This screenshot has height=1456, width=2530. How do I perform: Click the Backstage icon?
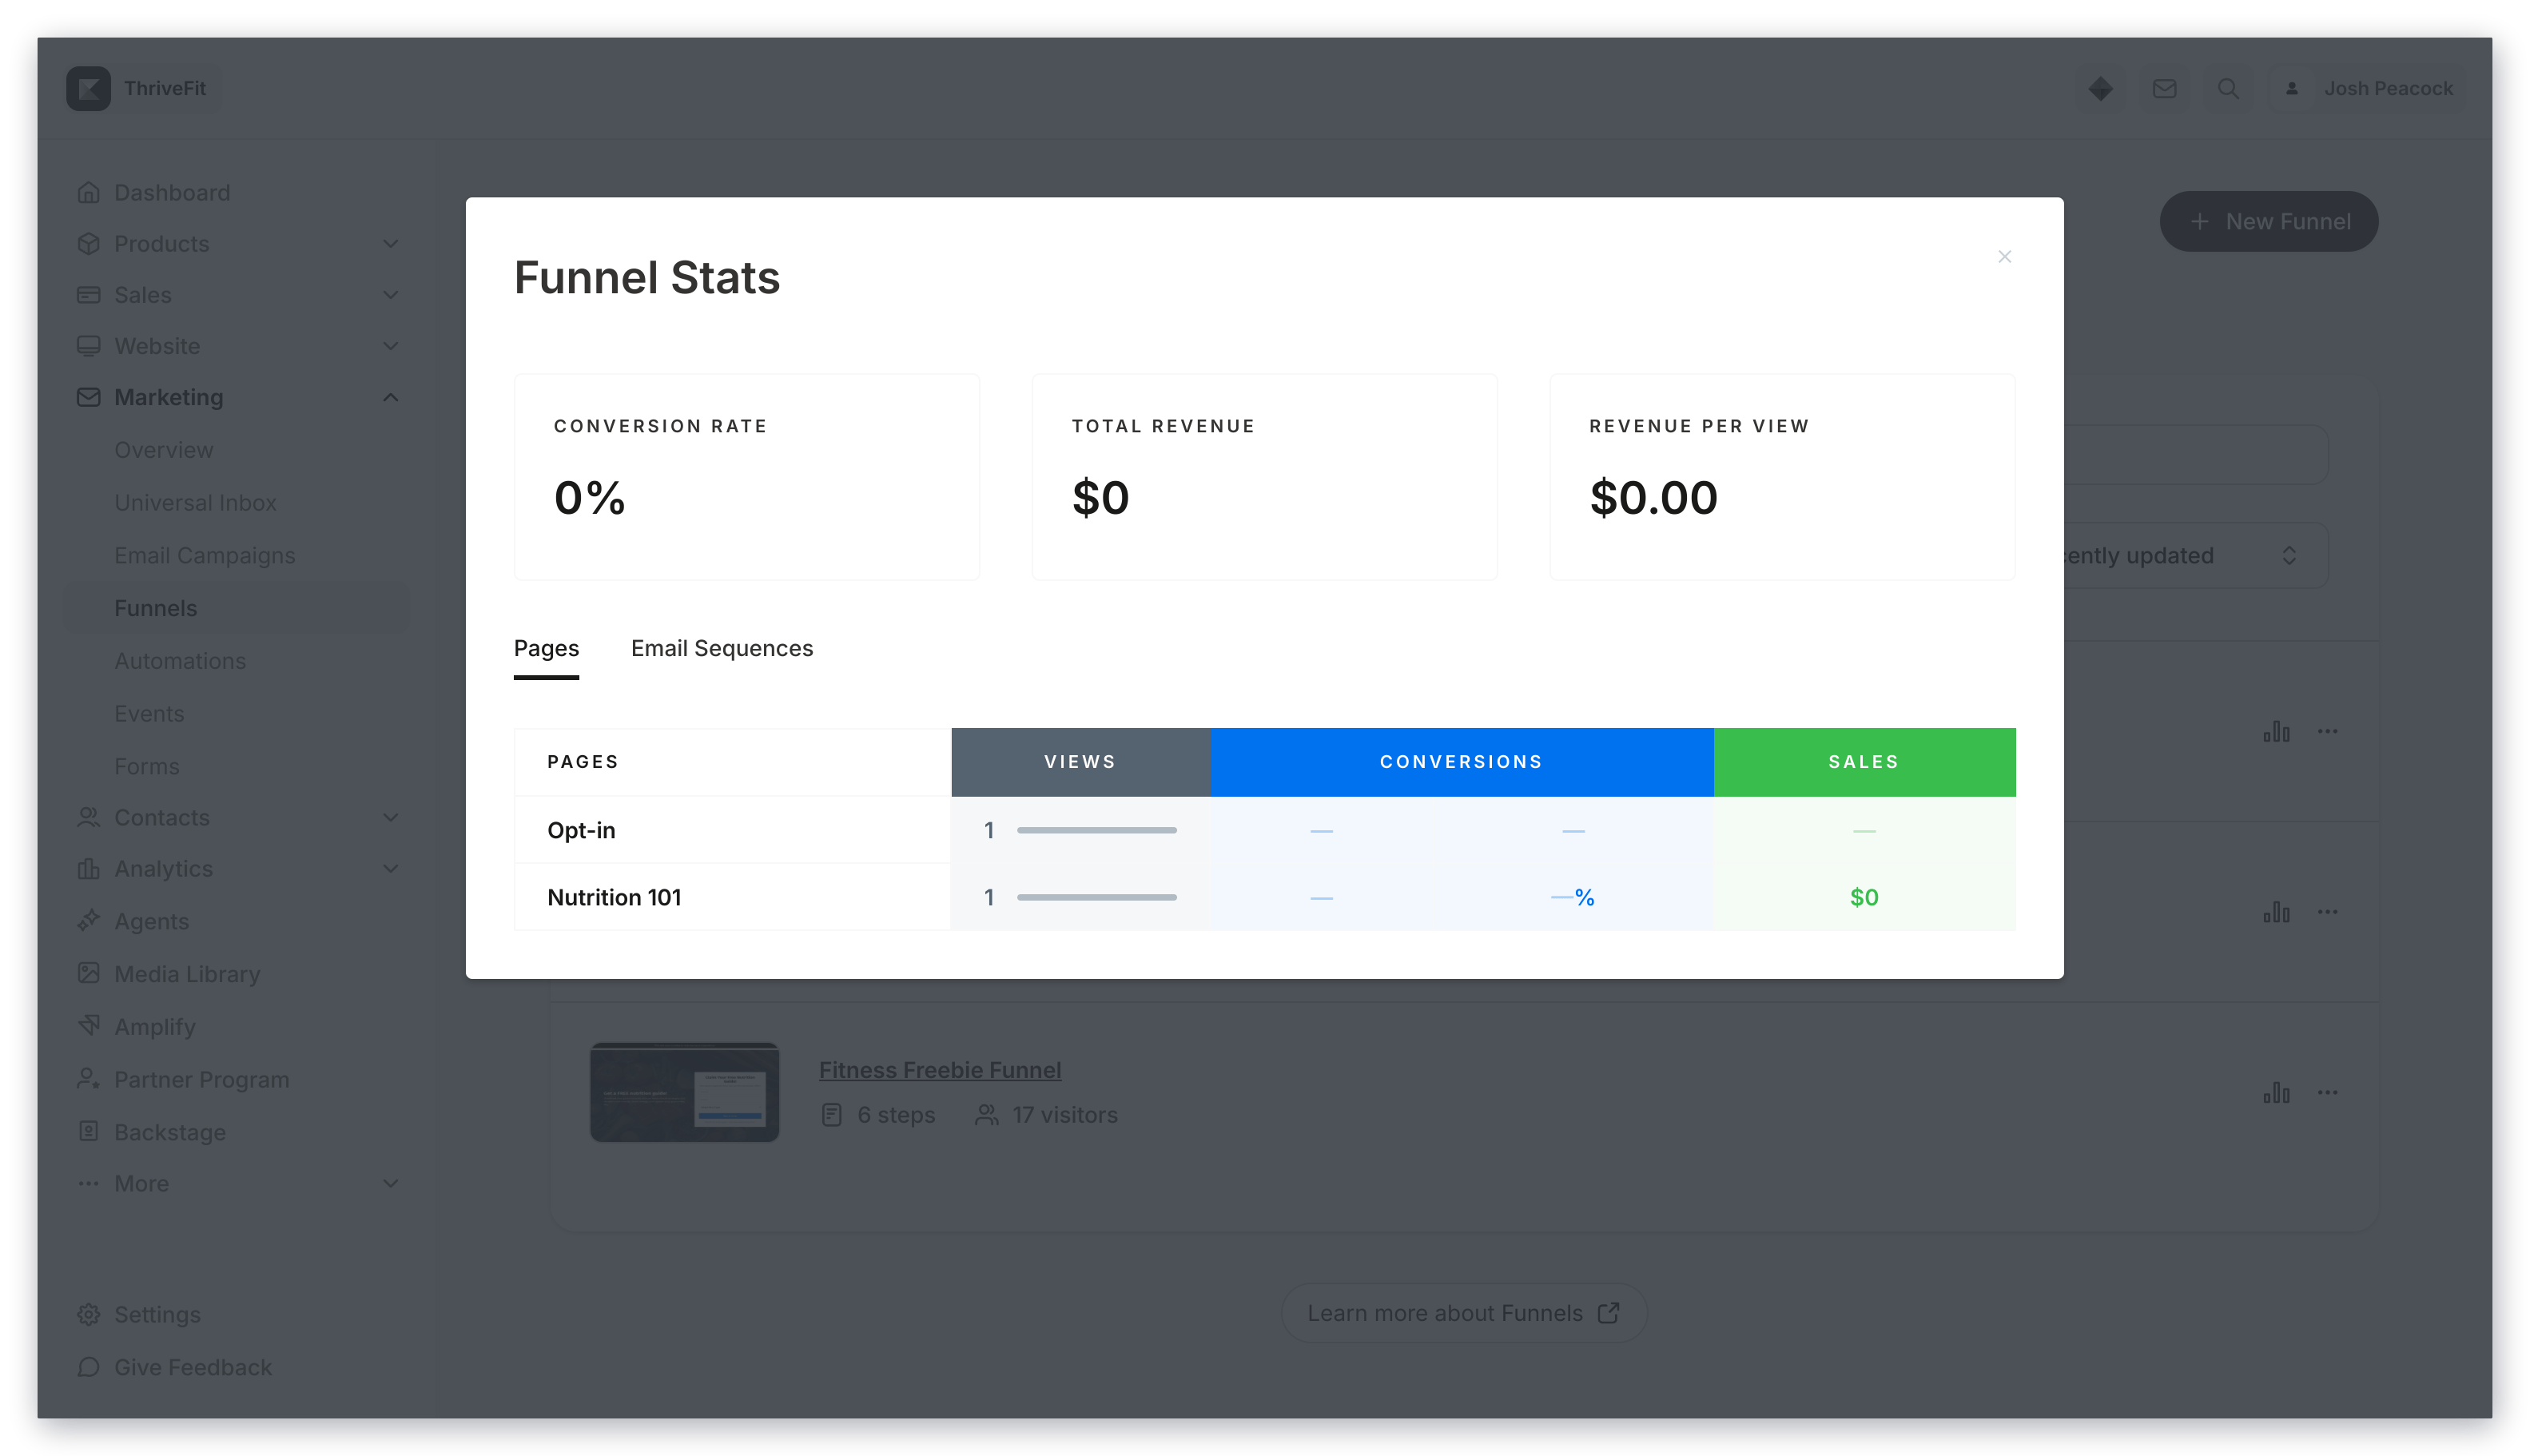point(88,1132)
